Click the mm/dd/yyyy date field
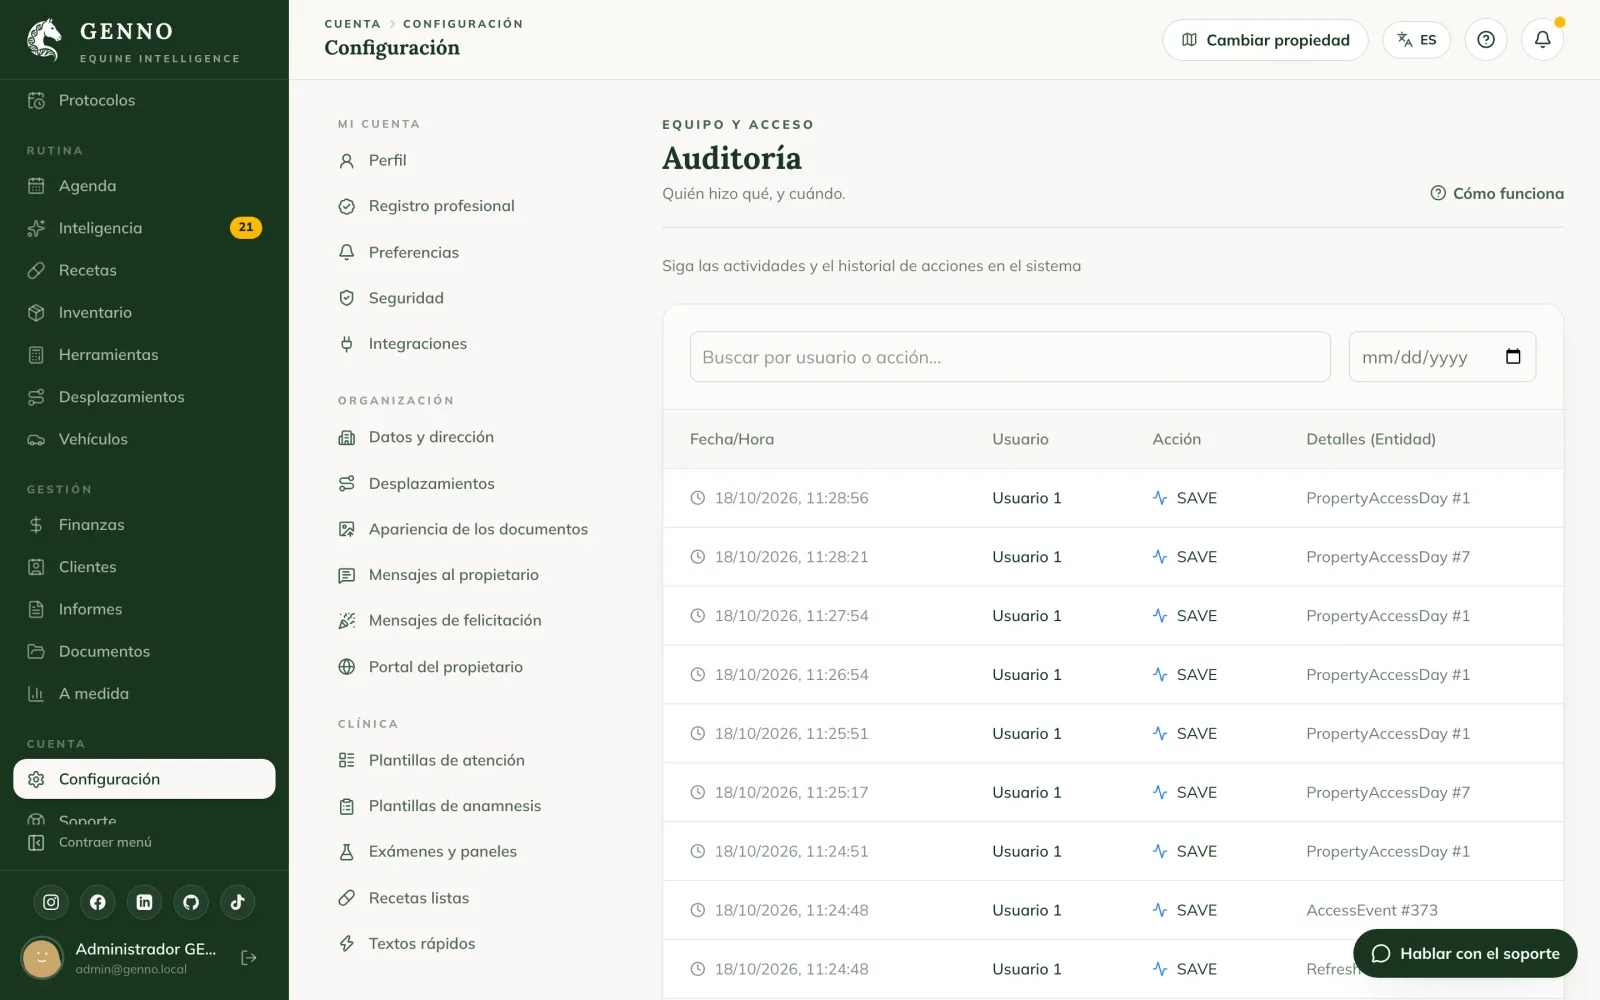 1442,357
